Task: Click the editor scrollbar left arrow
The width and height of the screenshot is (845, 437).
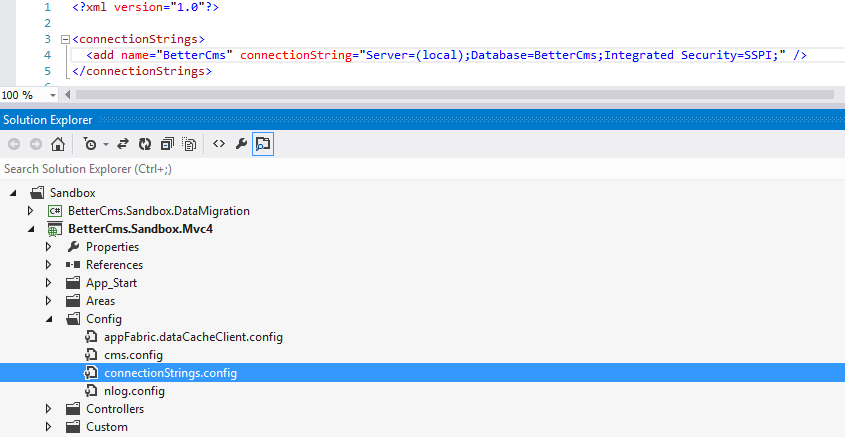Action: coord(67,95)
